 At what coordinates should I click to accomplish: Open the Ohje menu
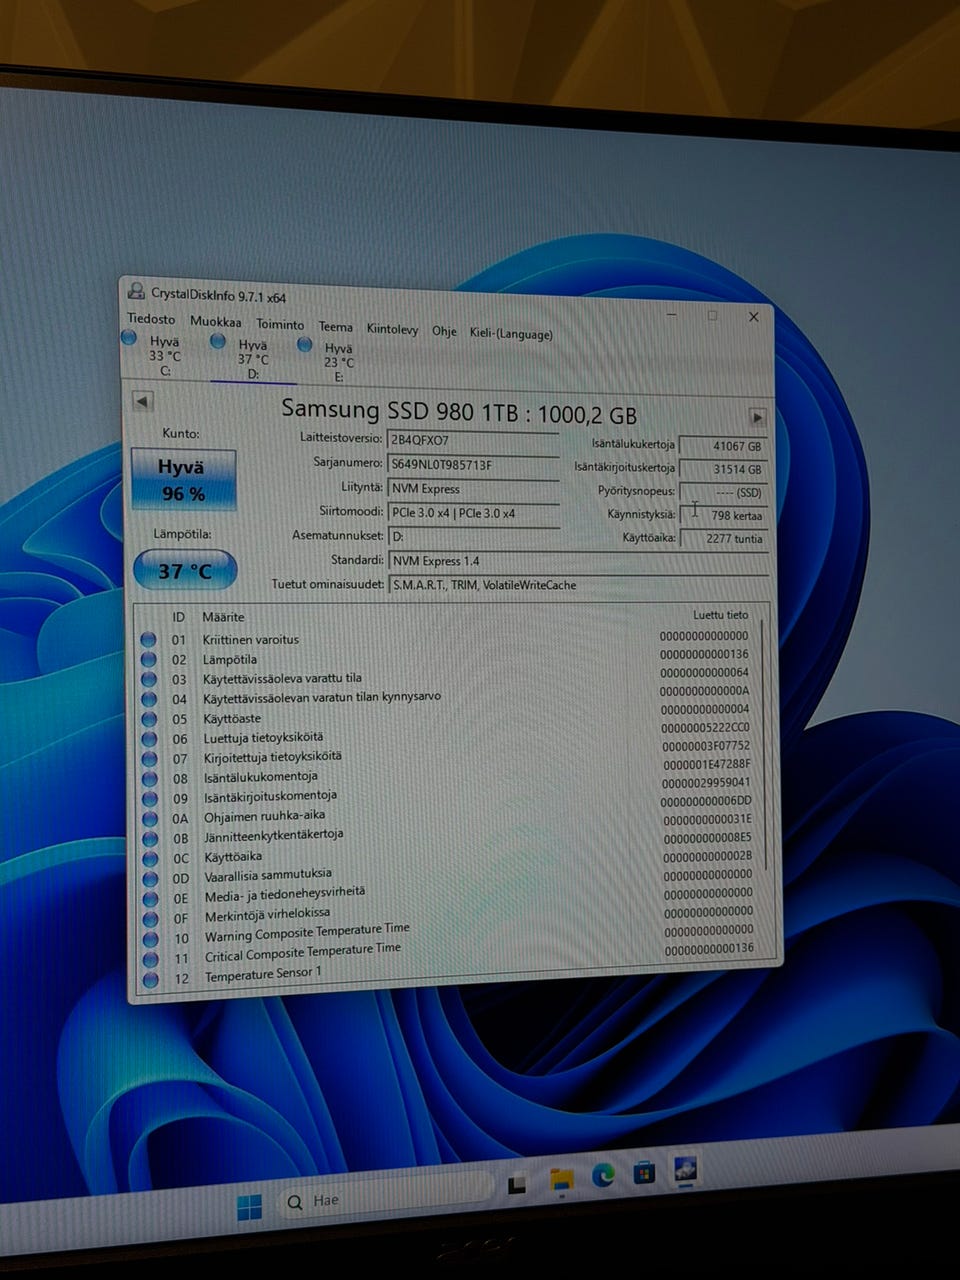point(444,331)
